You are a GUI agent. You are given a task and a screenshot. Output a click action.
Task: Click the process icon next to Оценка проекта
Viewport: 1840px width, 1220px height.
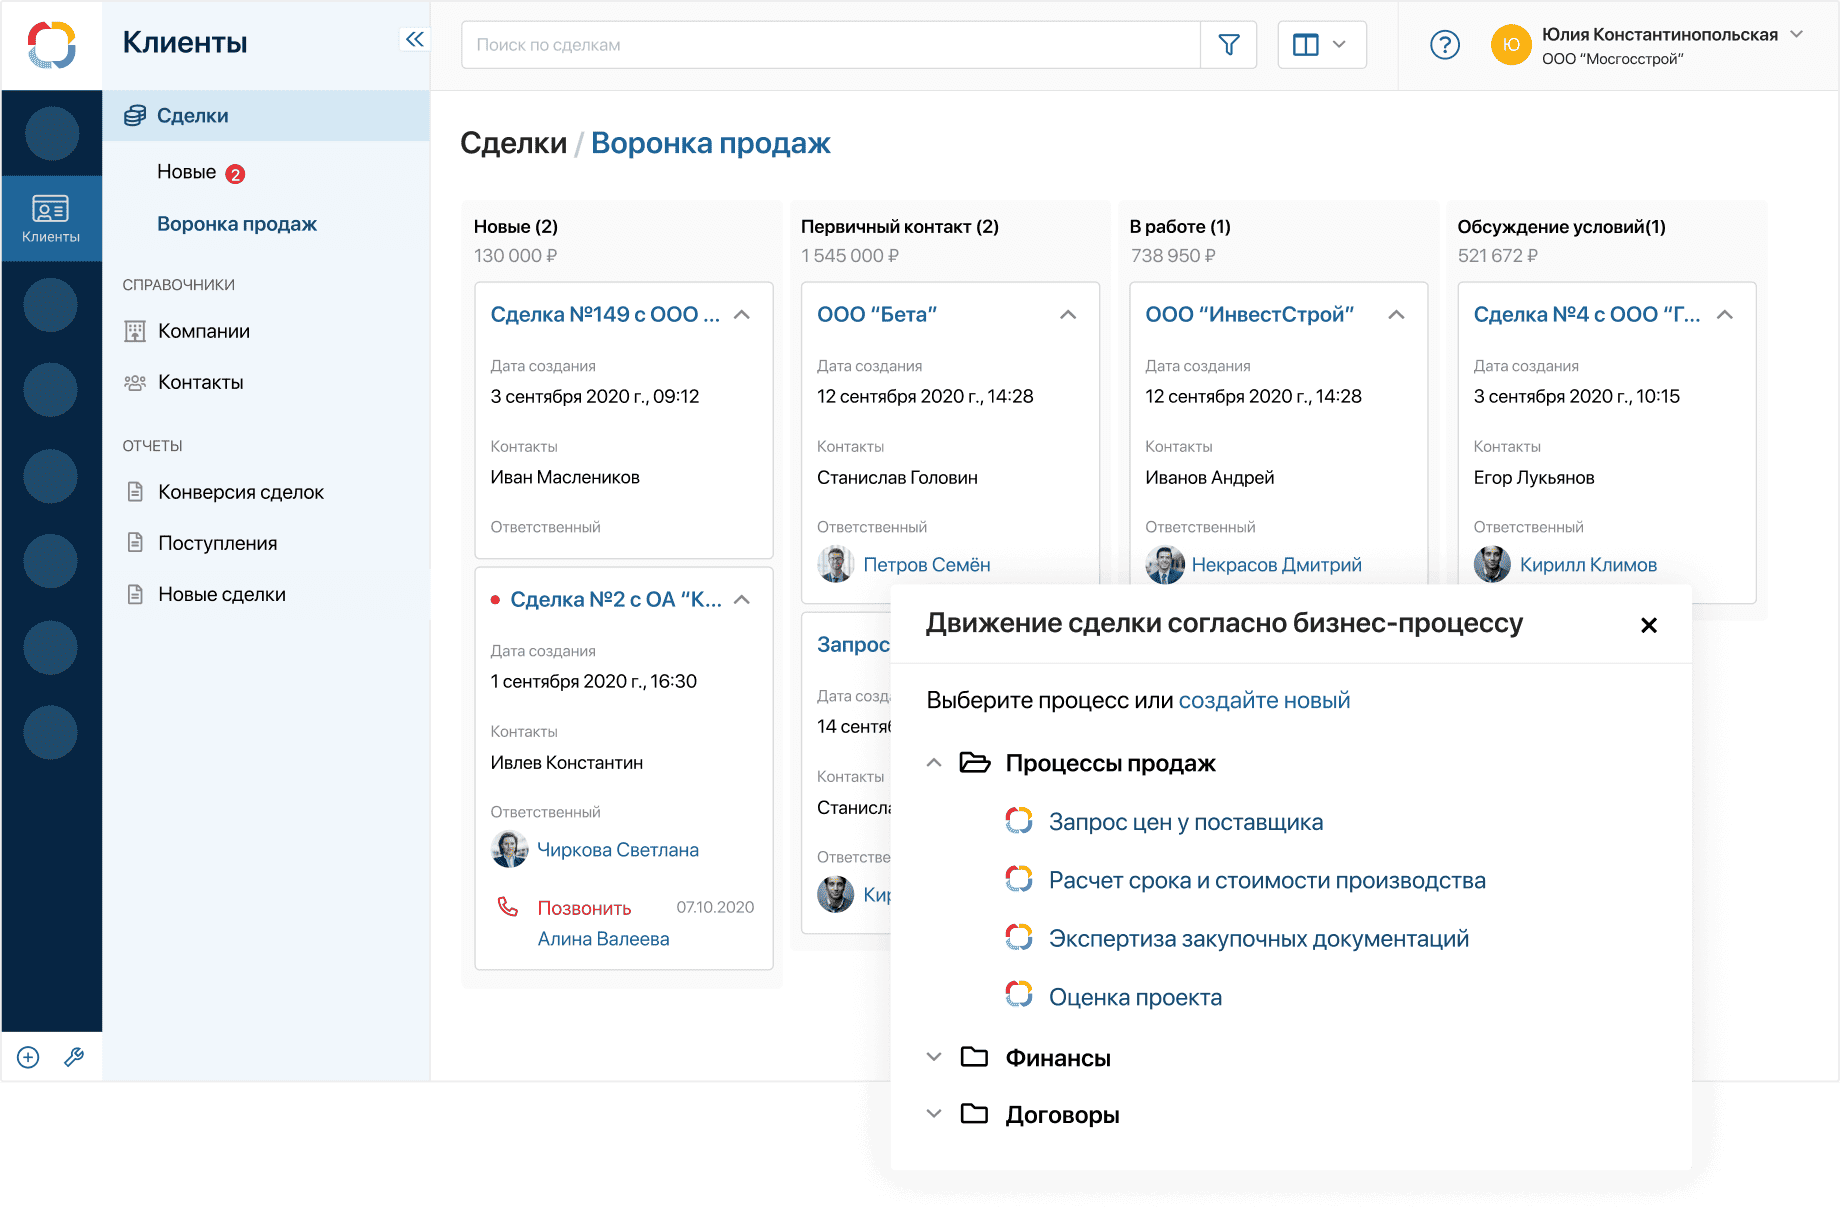tap(1019, 994)
